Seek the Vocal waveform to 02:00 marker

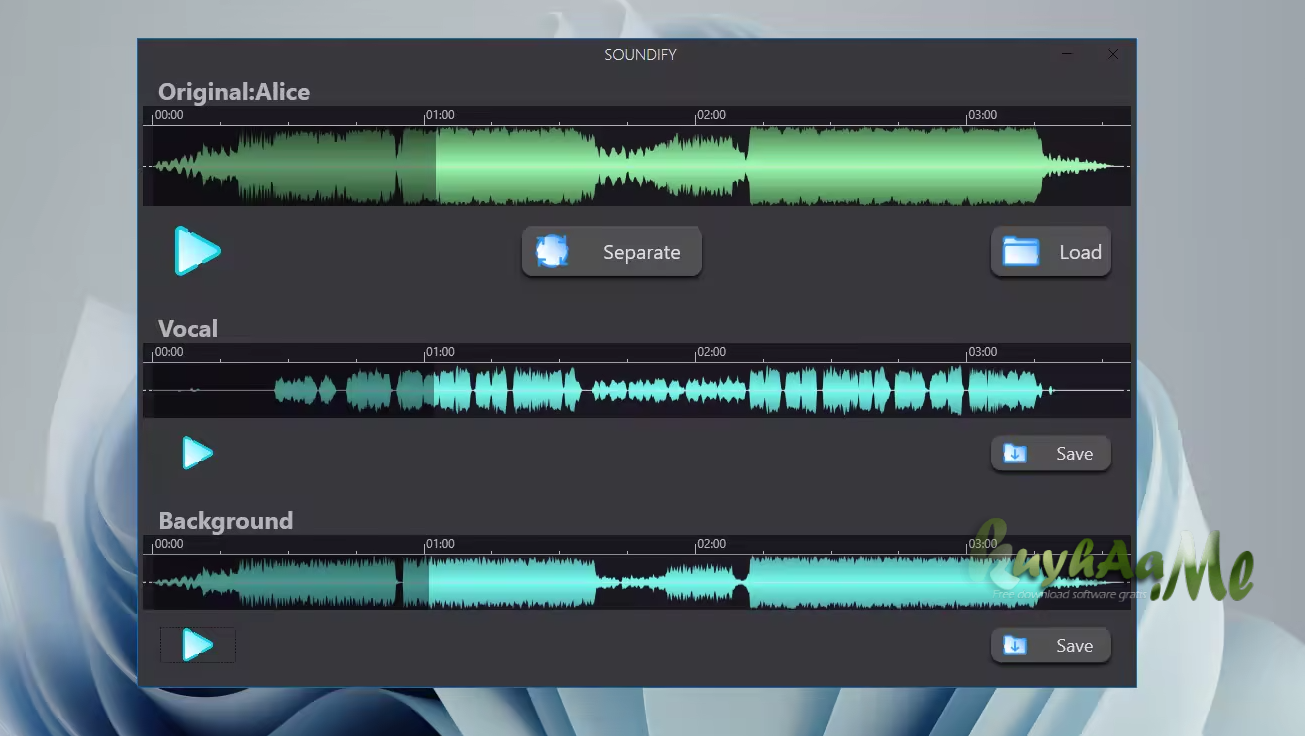[711, 352]
